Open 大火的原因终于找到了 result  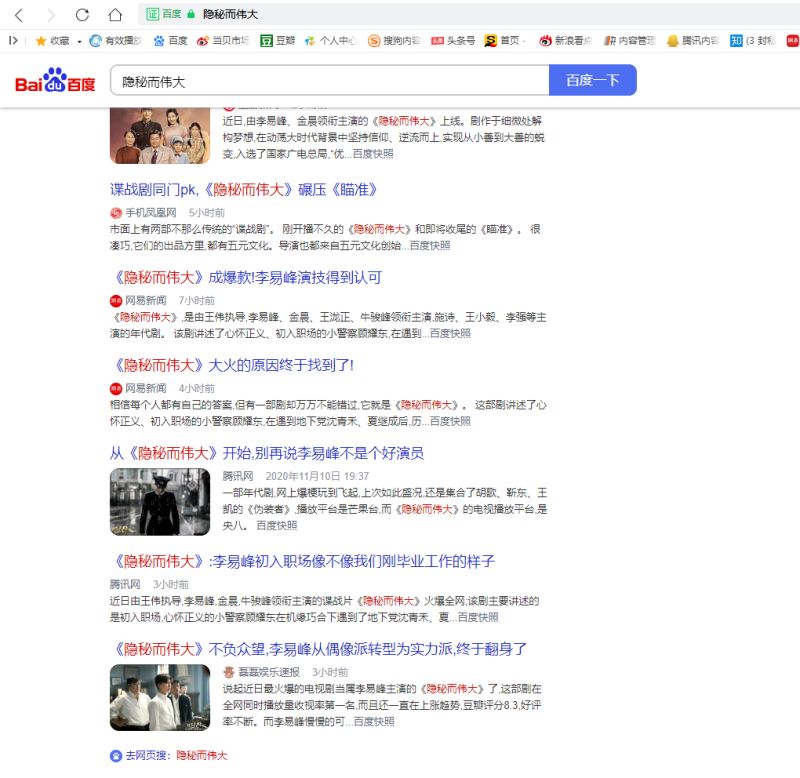click(x=232, y=365)
